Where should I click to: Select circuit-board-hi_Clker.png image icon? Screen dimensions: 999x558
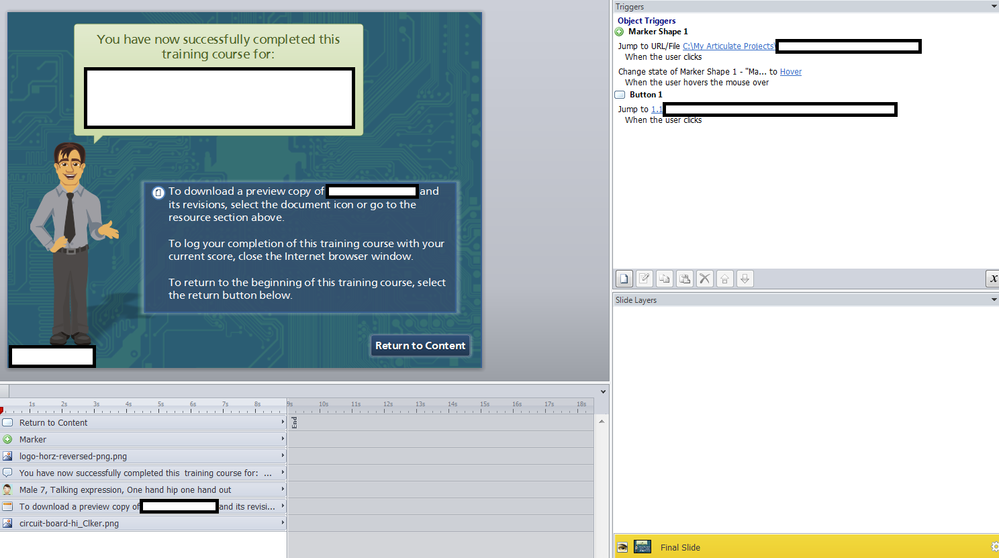pyautogui.click(x=8, y=523)
